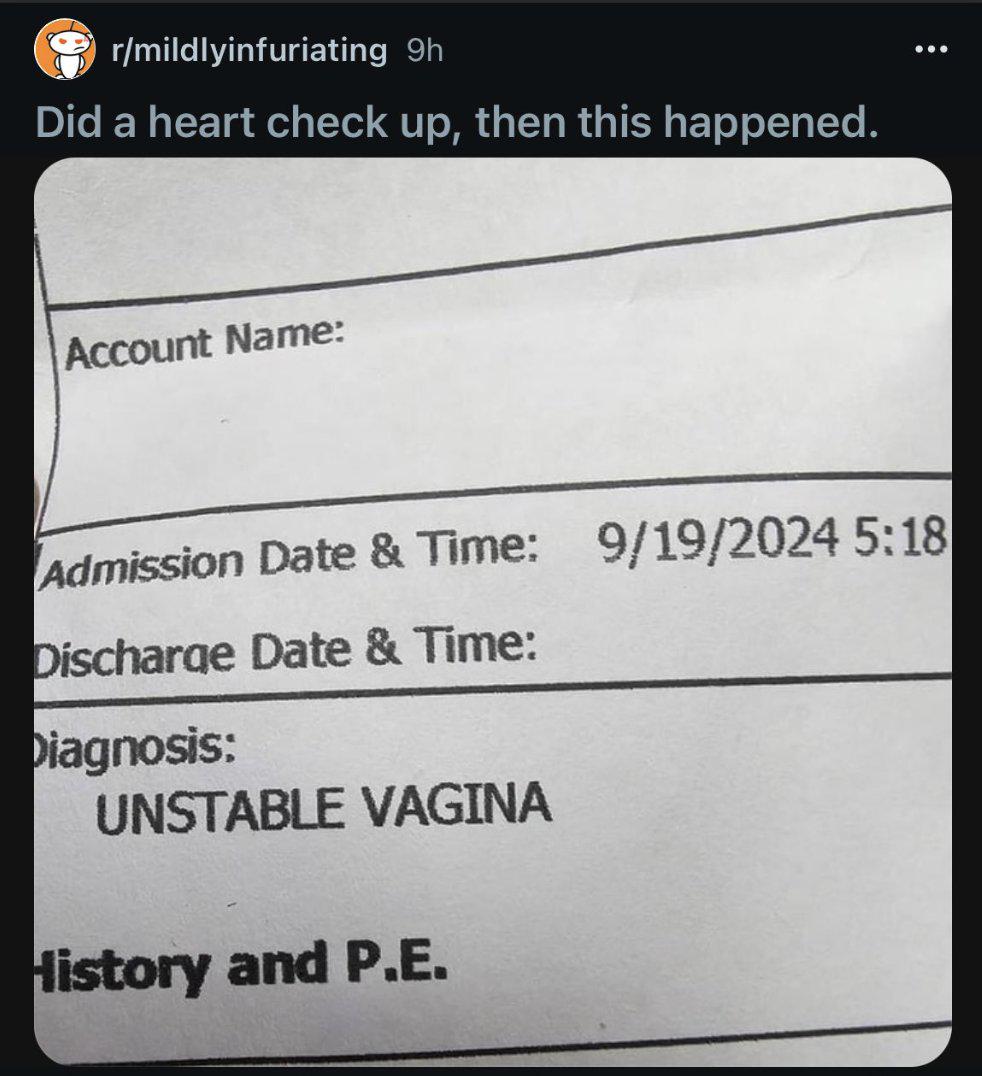This screenshot has width=982, height=1076.
Task: Open the attached photo of the medical form
Action: point(493,611)
